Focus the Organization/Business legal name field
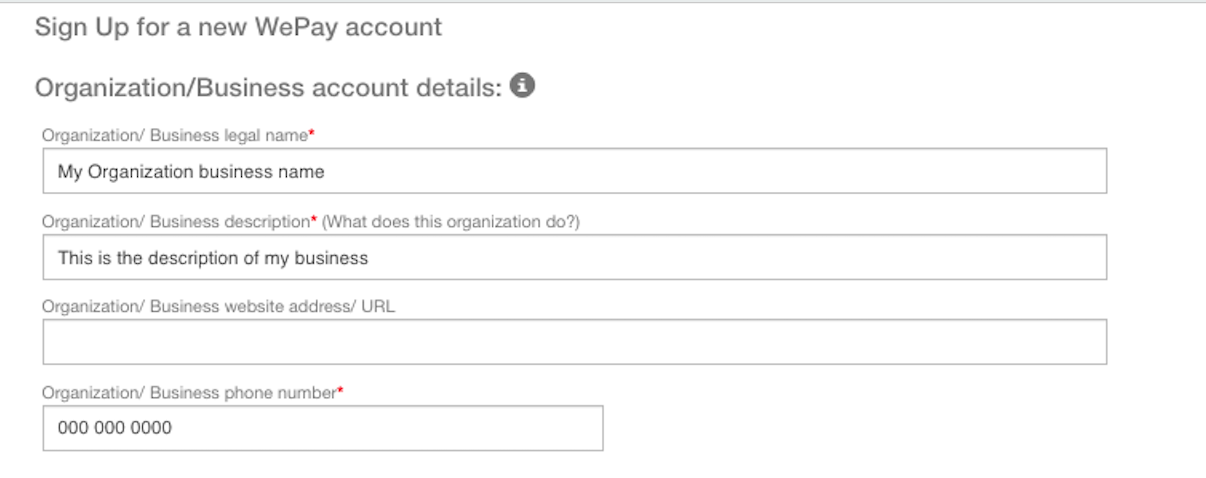This screenshot has height=478, width=1206. click(x=574, y=171)
